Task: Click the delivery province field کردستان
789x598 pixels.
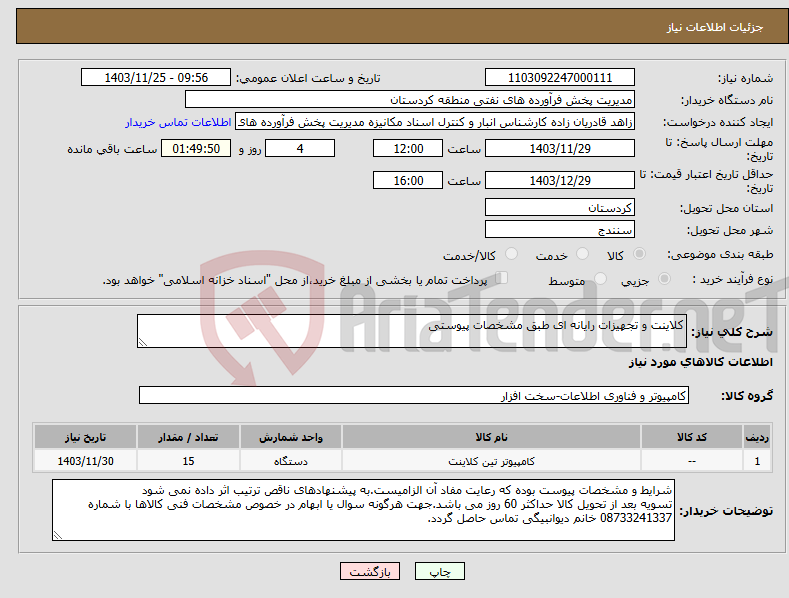Action: point(560,207)
